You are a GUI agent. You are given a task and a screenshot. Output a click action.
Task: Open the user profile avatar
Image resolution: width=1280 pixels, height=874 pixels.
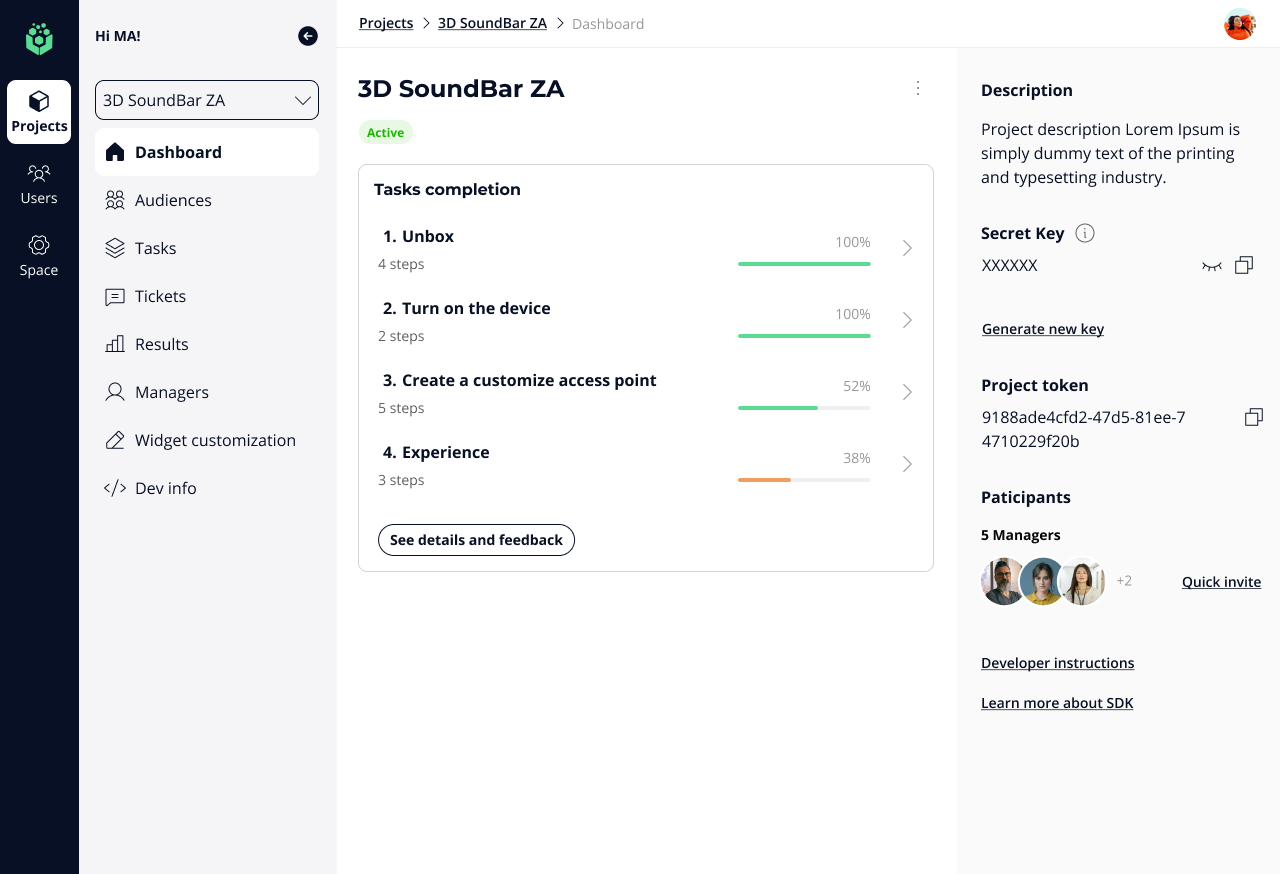pyautogui.click(x=1240, y=24)
